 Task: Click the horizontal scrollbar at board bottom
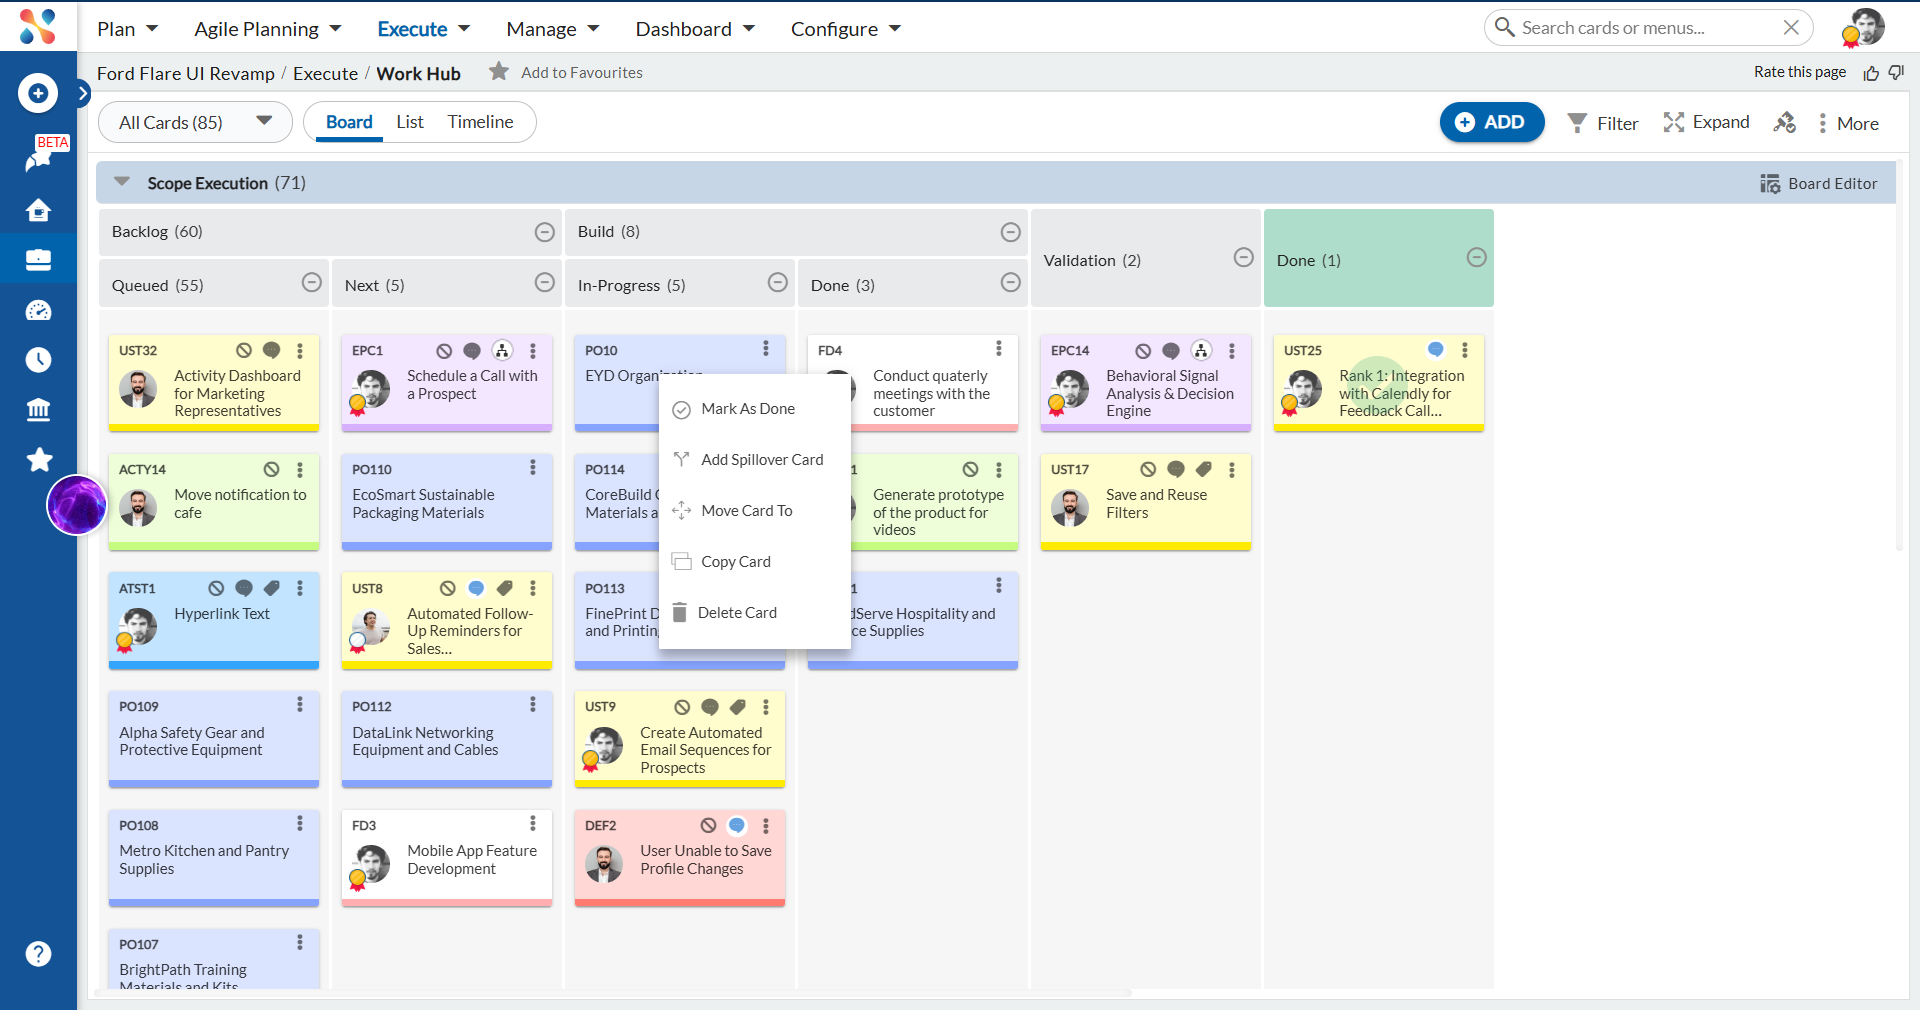point(612,993)
